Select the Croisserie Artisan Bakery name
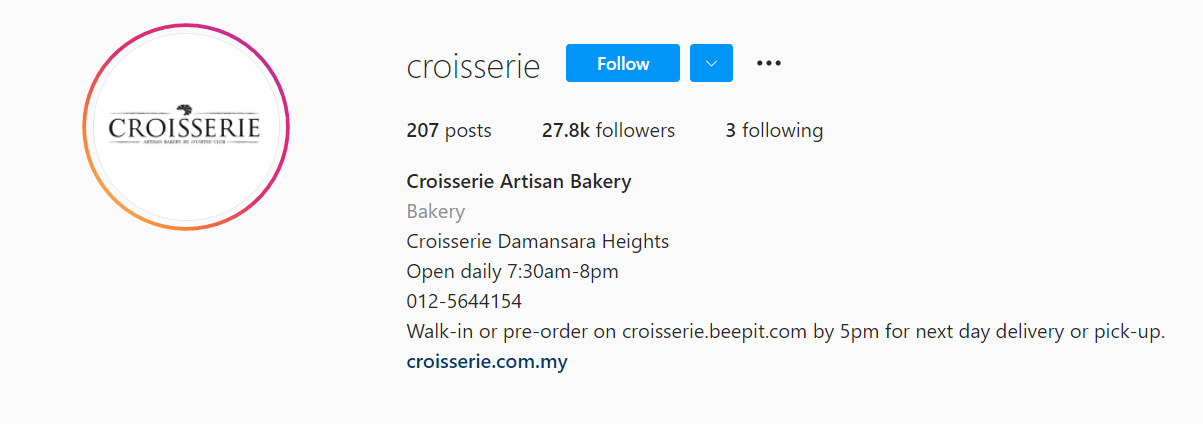Screen dimensions: 1203x424 click(519, 182)
